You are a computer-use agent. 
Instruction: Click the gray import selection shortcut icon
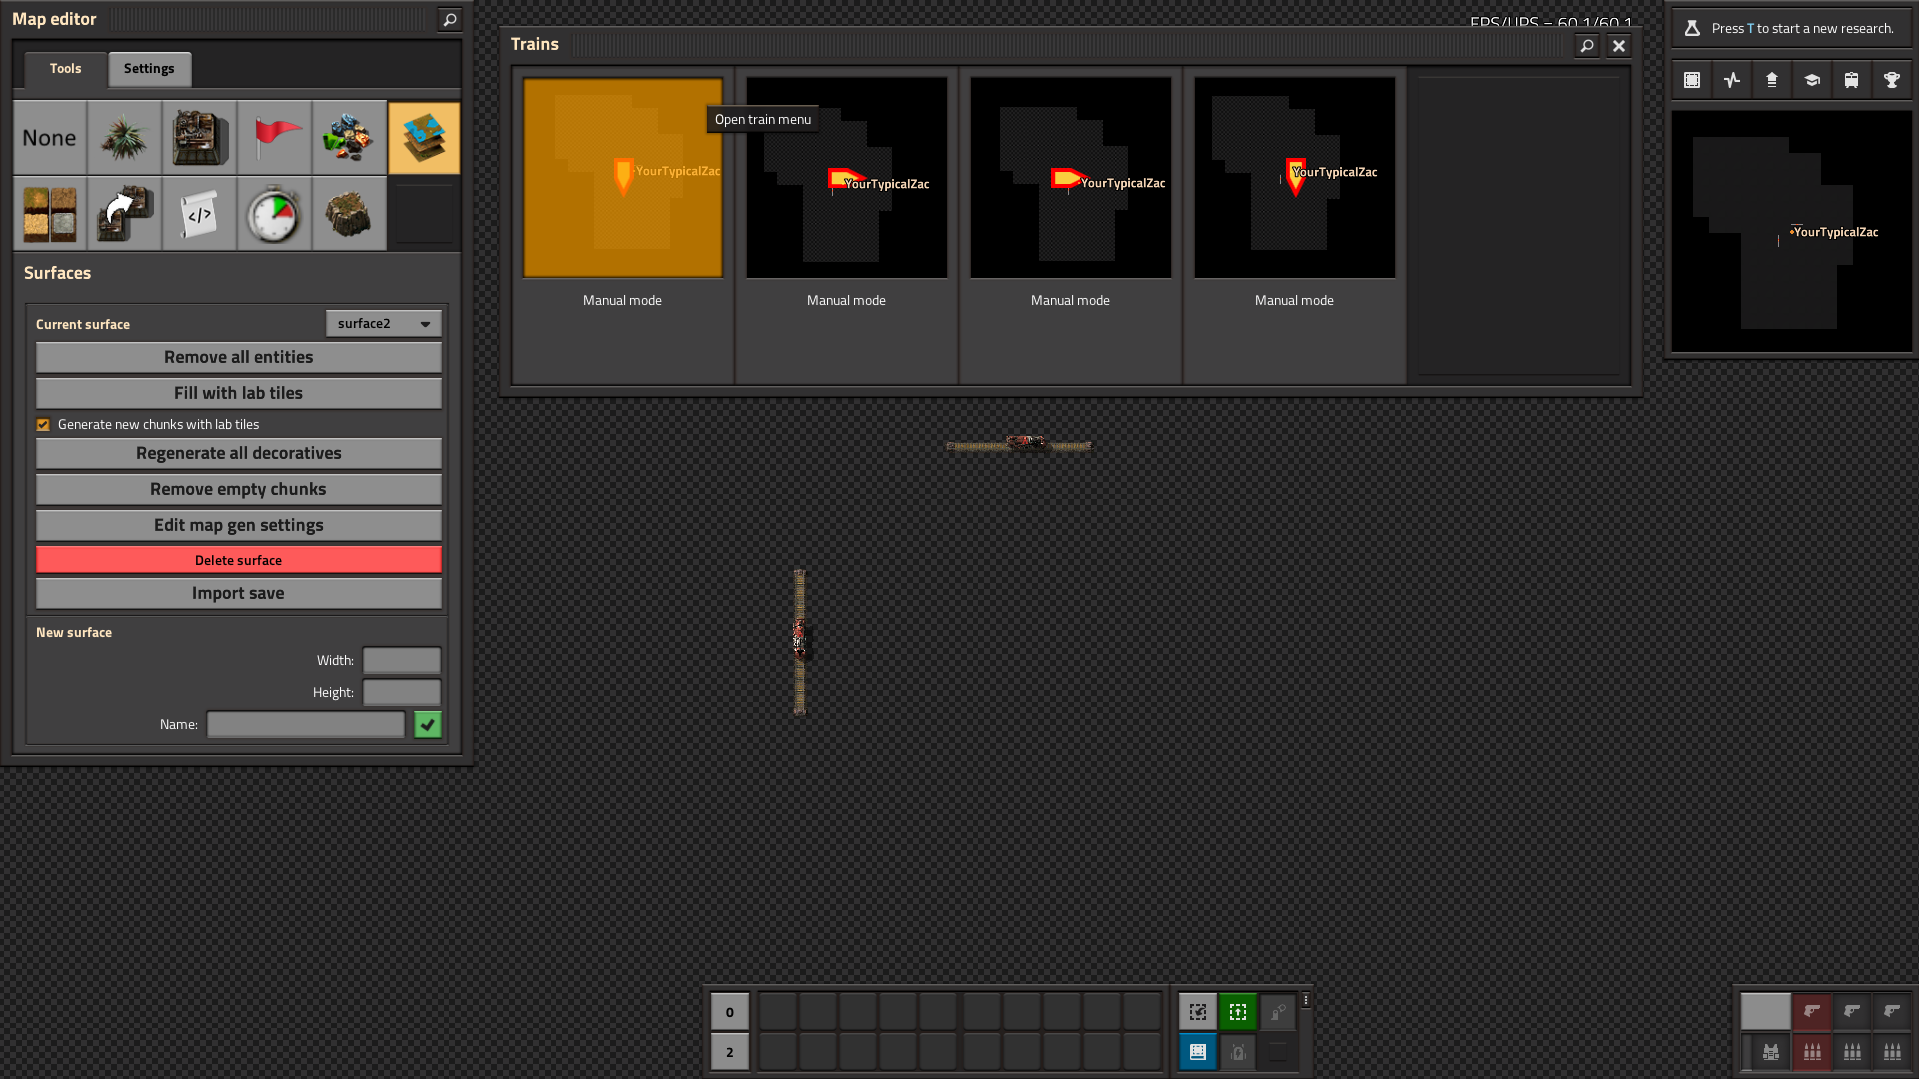click(1198, 1012)
